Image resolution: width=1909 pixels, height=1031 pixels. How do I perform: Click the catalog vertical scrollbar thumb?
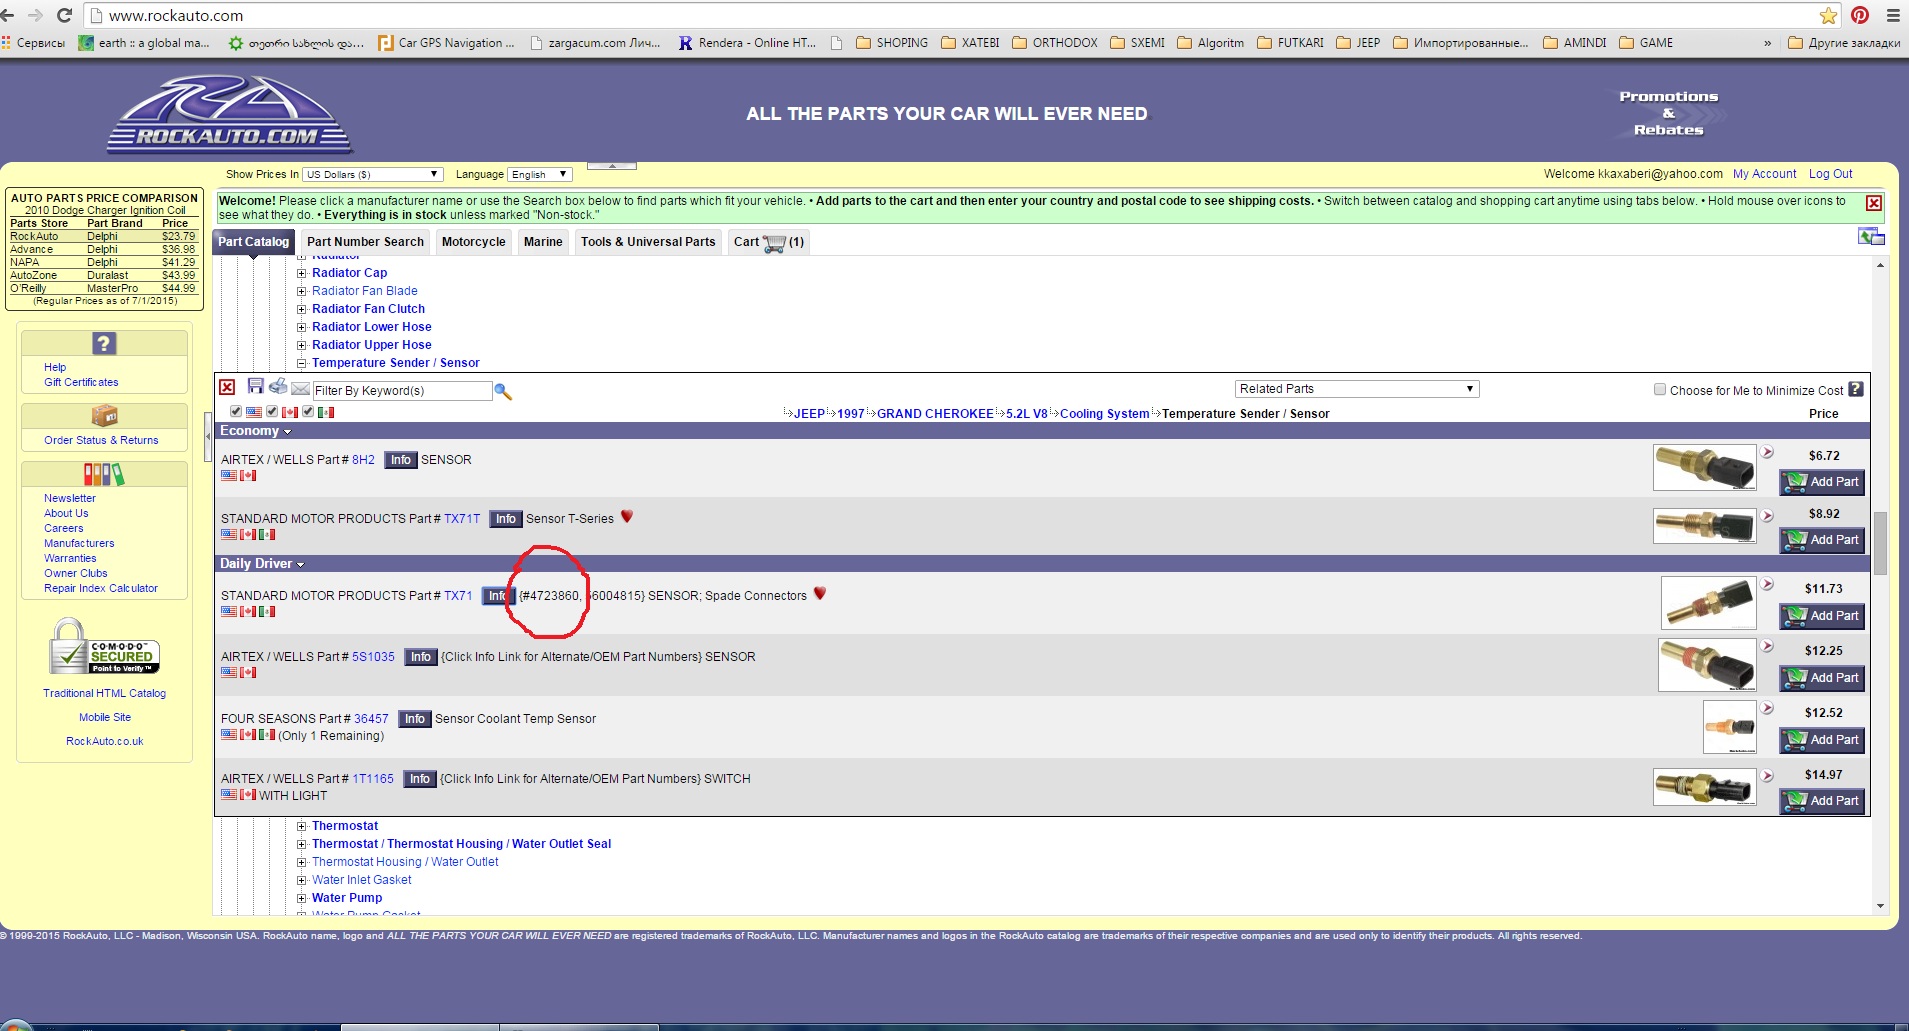1880,542
